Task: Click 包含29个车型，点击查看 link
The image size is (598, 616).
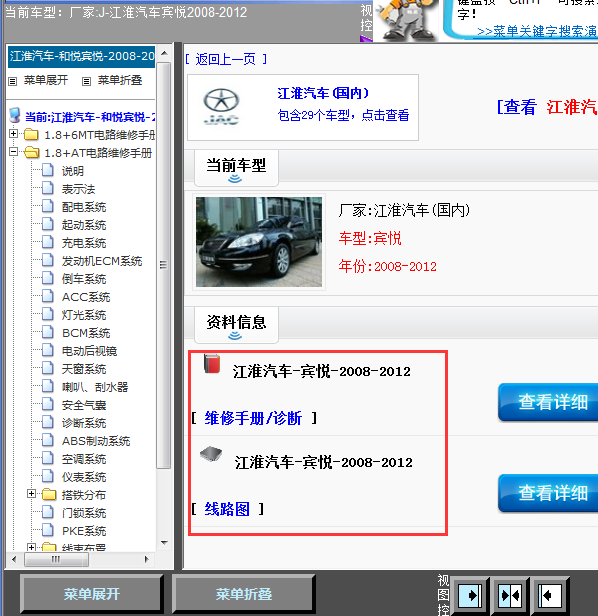Action: coord(343,115)
